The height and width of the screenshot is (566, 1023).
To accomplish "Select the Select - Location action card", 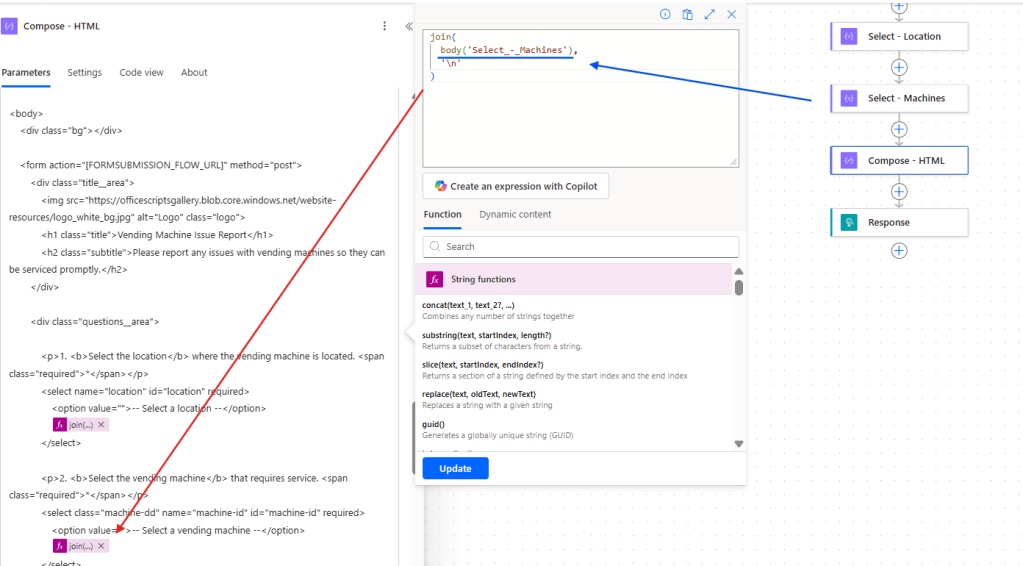I will pyautogui.click(x=899, y=37).
